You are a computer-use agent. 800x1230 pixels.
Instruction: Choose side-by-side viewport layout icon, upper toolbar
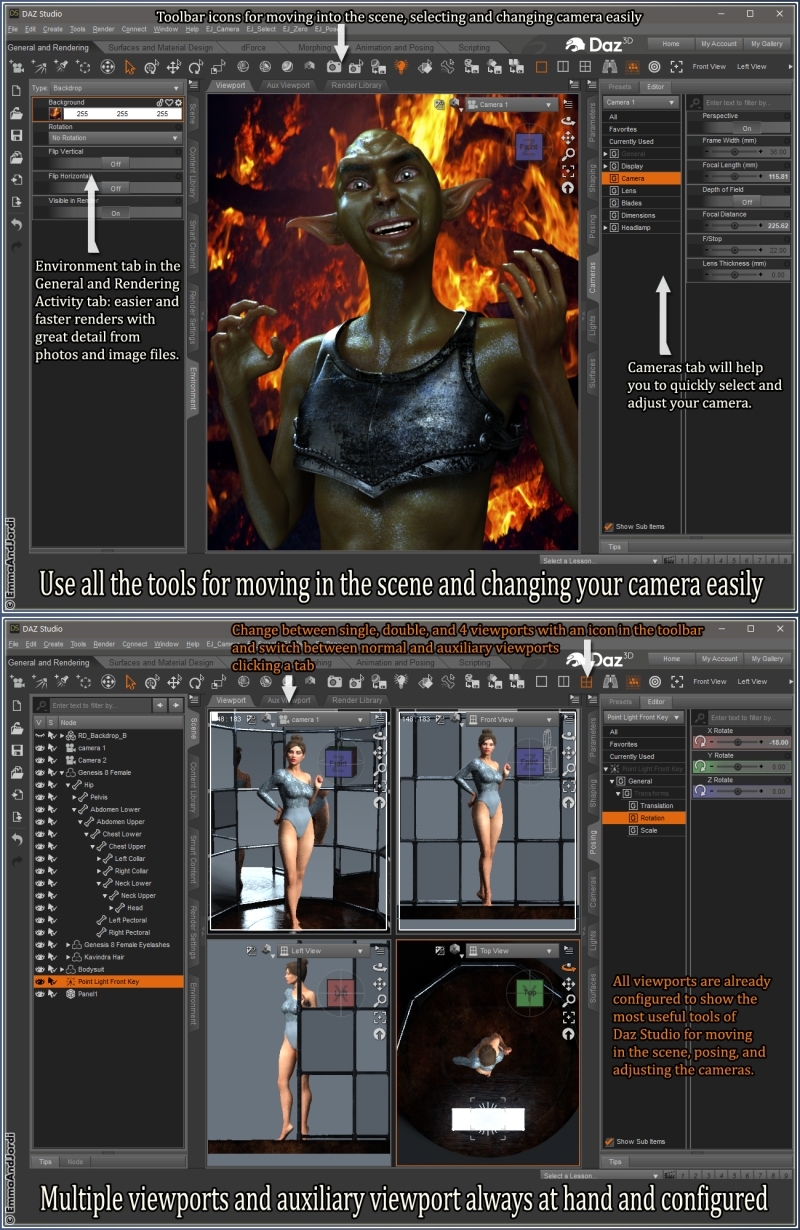pyautogui.click(x=563, y=67)
